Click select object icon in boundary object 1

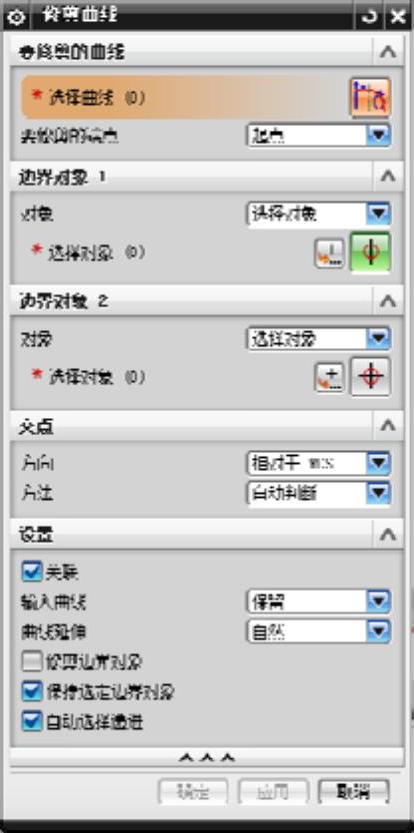[x=370, y=252]
